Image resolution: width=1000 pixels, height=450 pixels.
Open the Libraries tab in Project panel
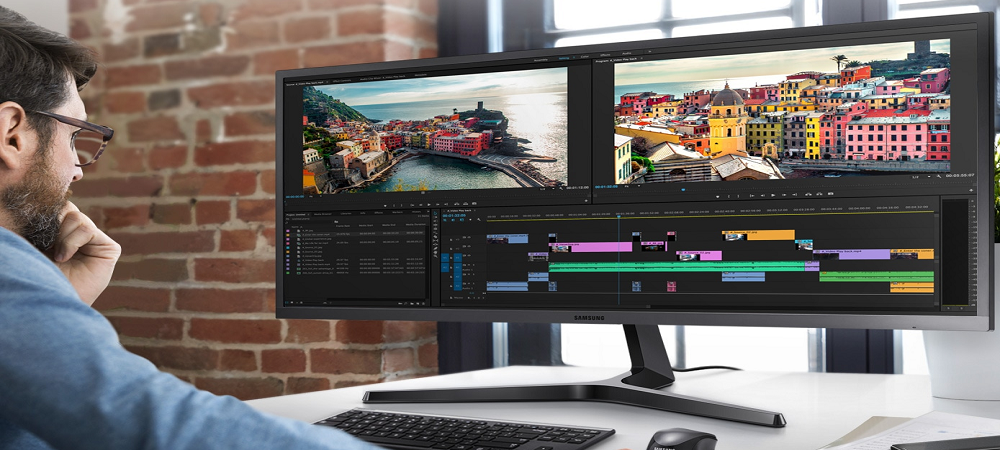point(346,214)
